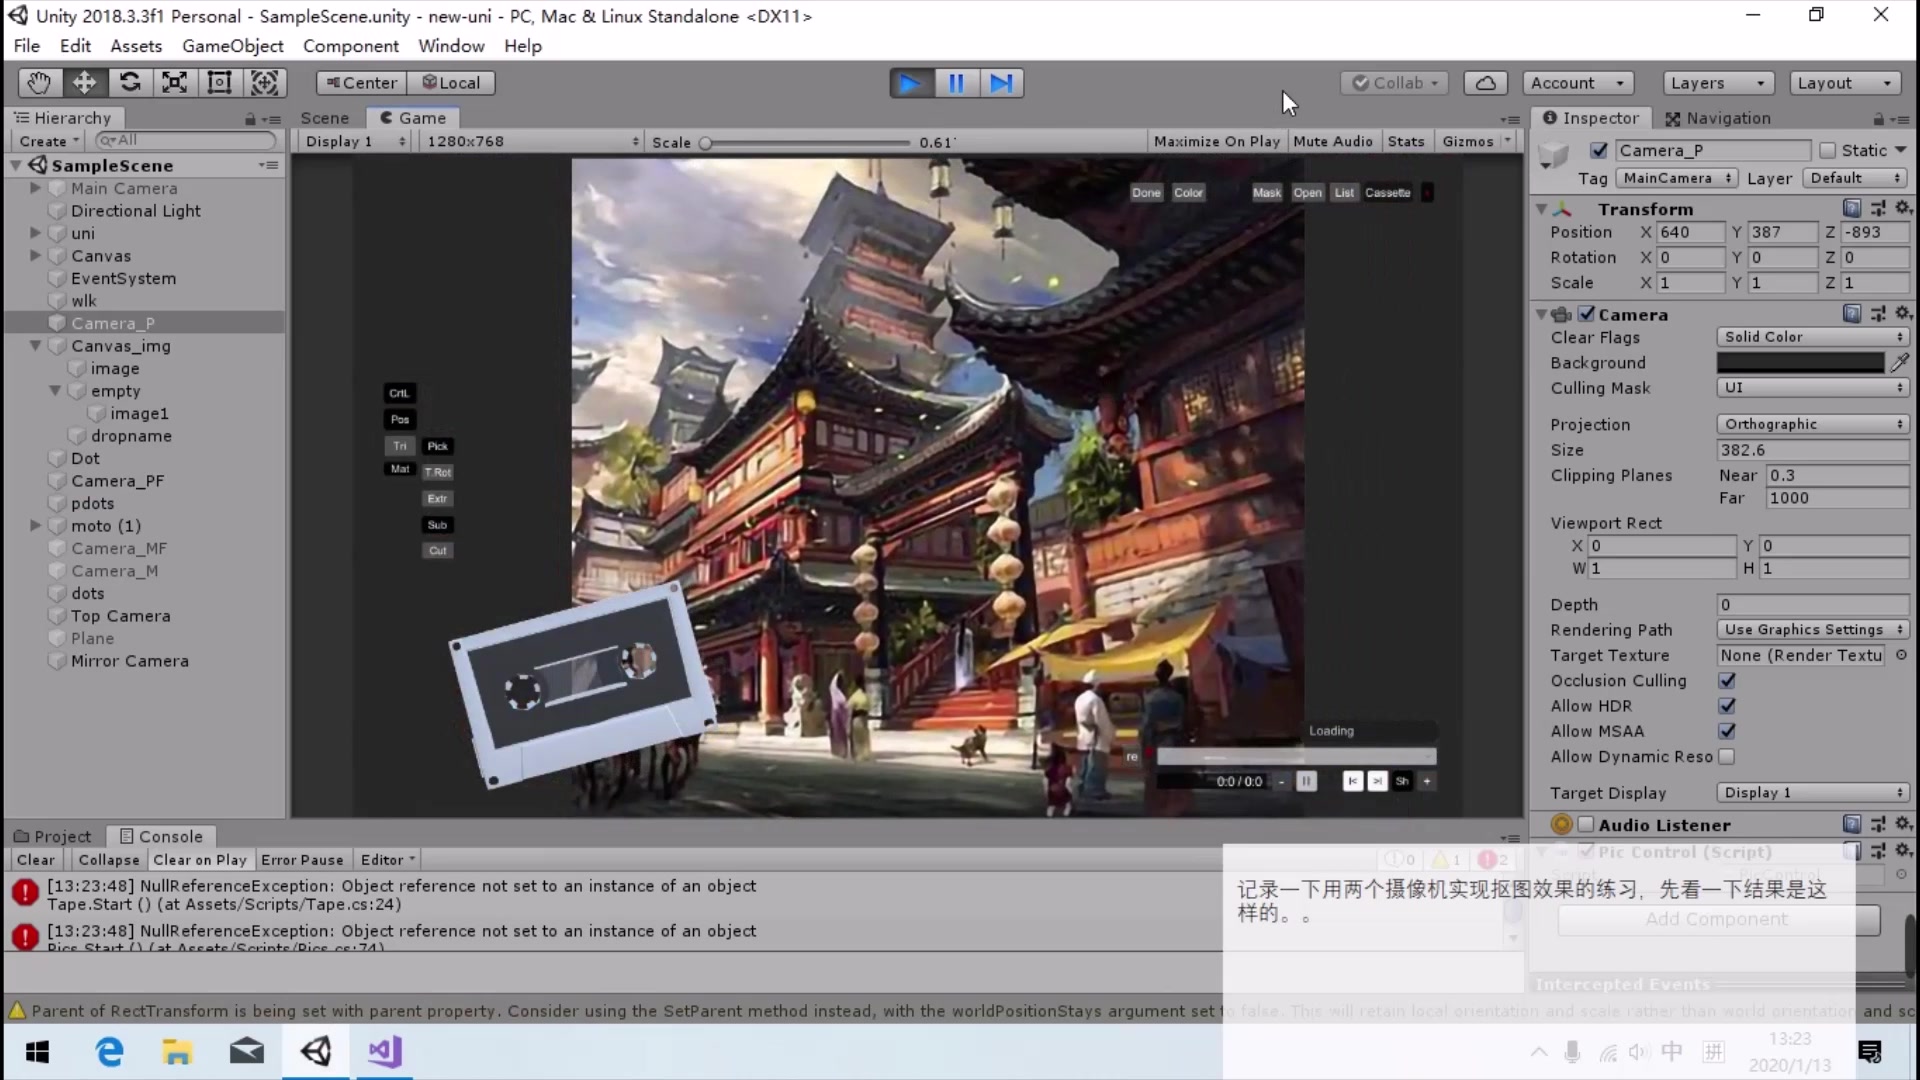The width and height of the screenshot is (1920, 1080).
Task: Pick background color with eyedropper
Action: pos(1900,362)
